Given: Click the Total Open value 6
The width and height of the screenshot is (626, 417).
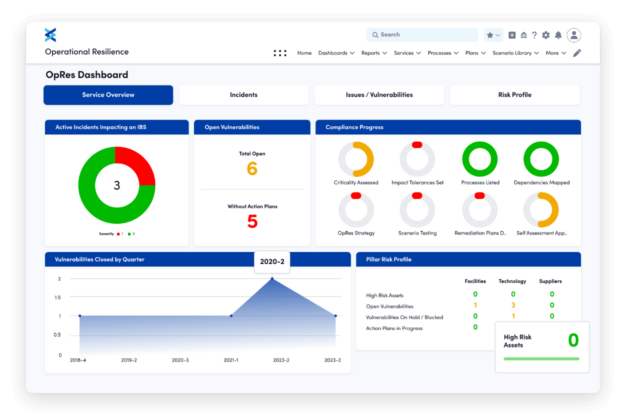Looking at the screenshot, I should (252, 169).
